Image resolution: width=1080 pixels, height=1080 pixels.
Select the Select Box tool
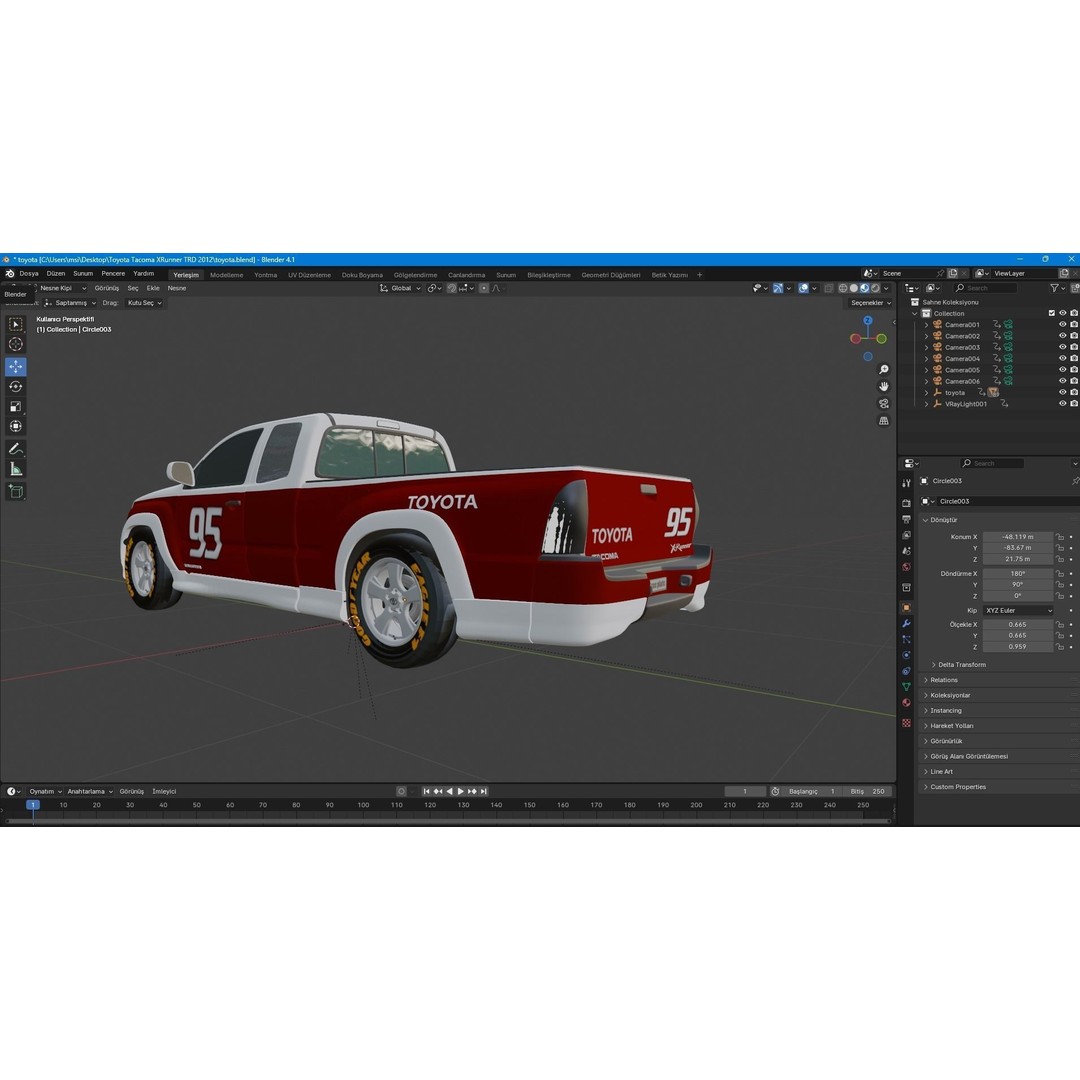tap(16, 324)
